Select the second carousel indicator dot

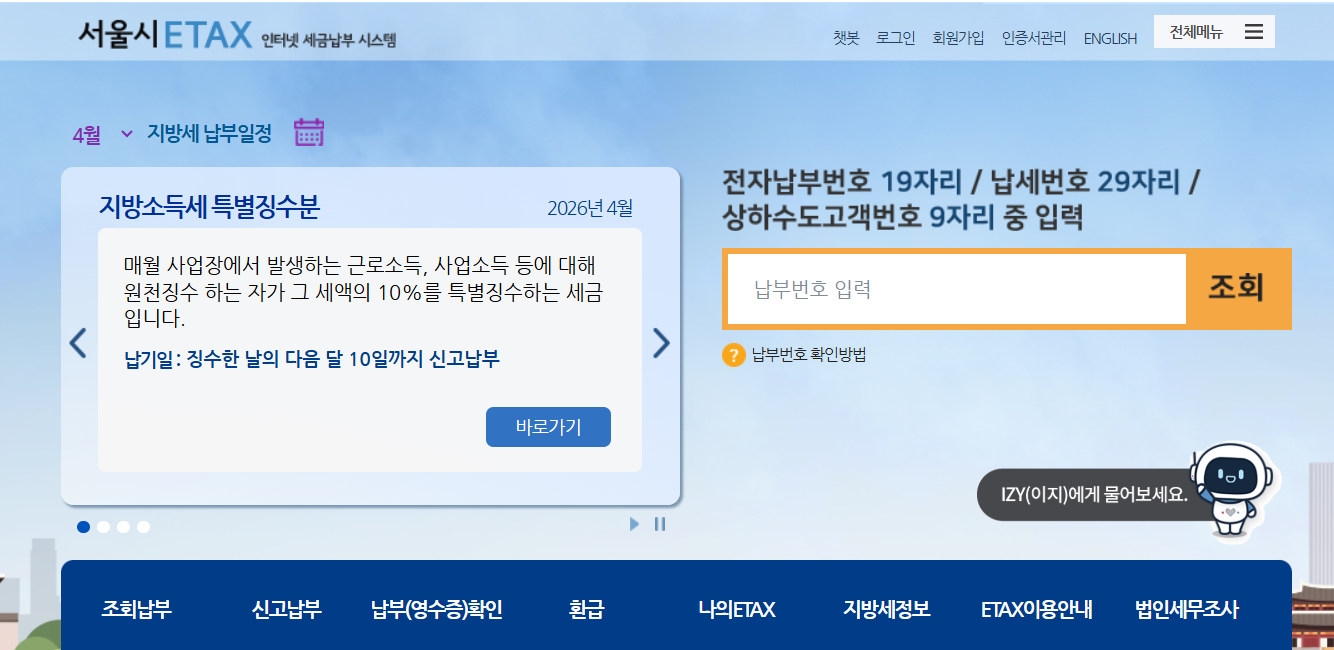coord(103,527)
